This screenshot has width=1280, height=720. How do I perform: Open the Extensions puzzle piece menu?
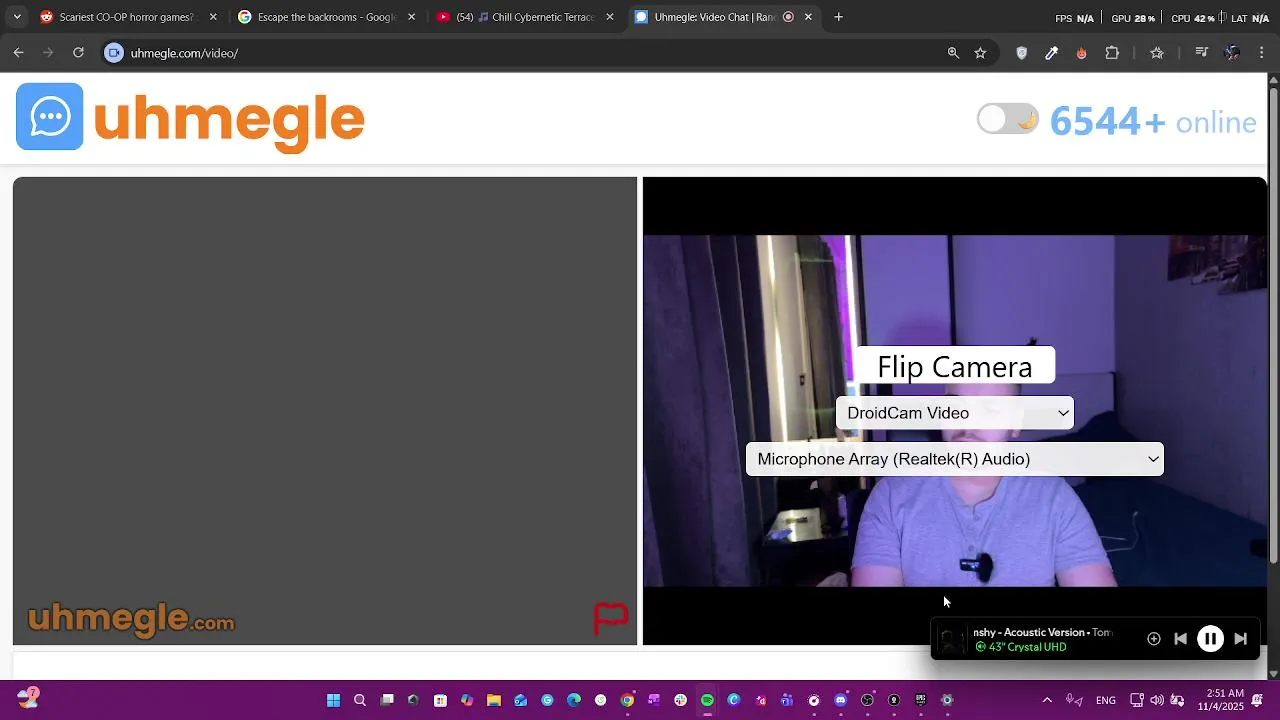[1112, 53]
